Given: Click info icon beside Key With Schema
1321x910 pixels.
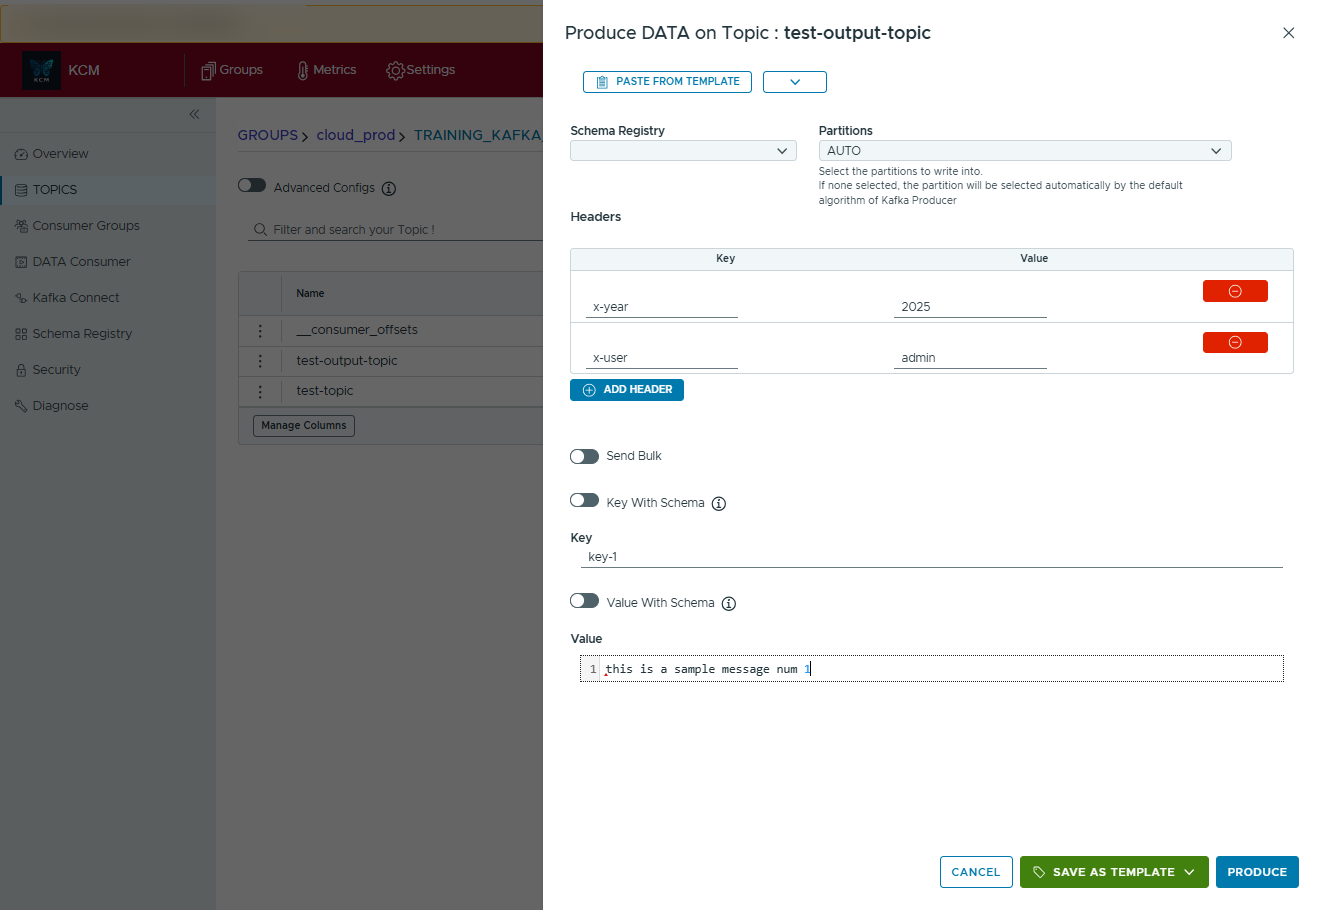Looking at the screenshot, I should click(x=718, y=504).
